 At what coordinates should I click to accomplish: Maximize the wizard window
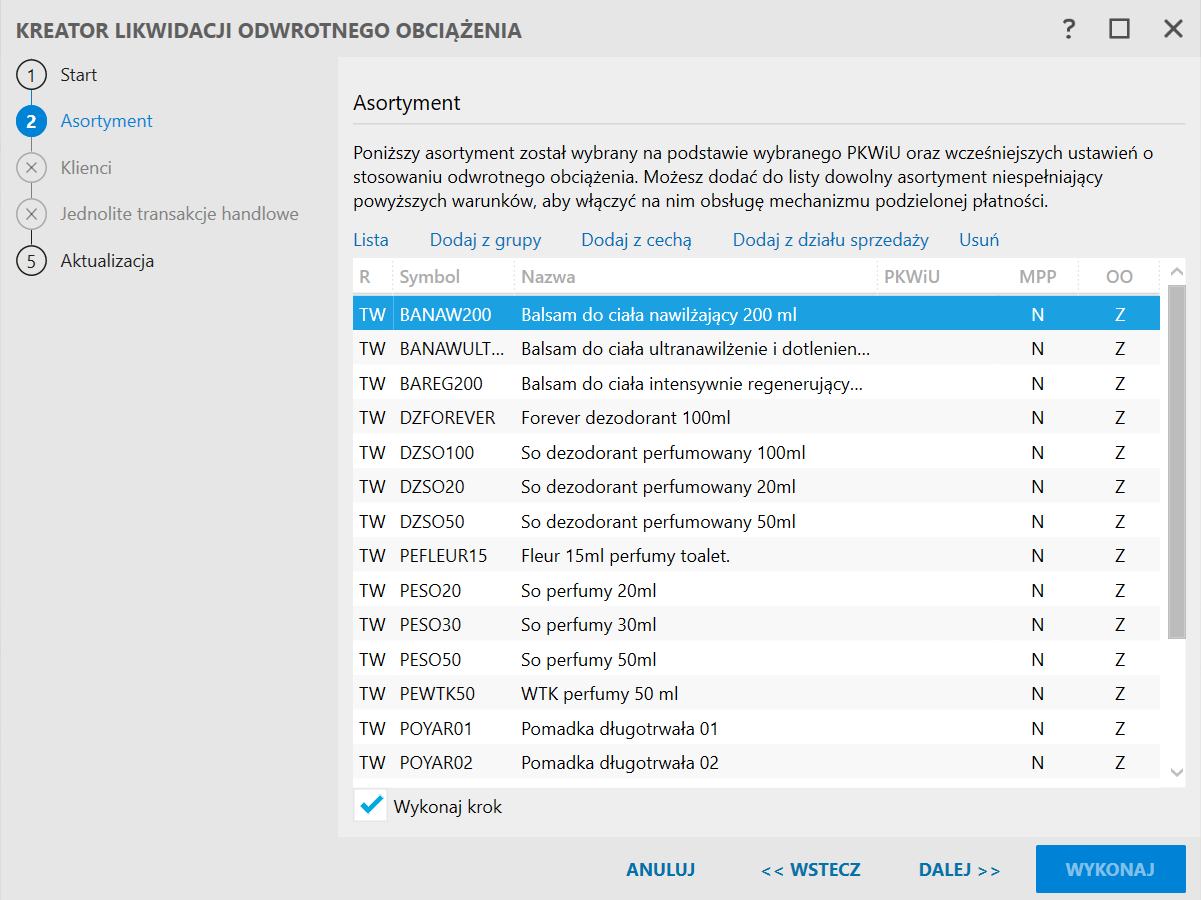1119,29
